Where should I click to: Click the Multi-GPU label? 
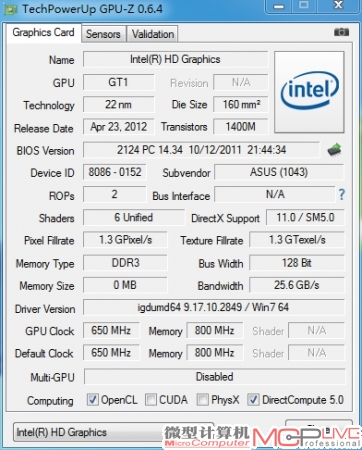52,377
